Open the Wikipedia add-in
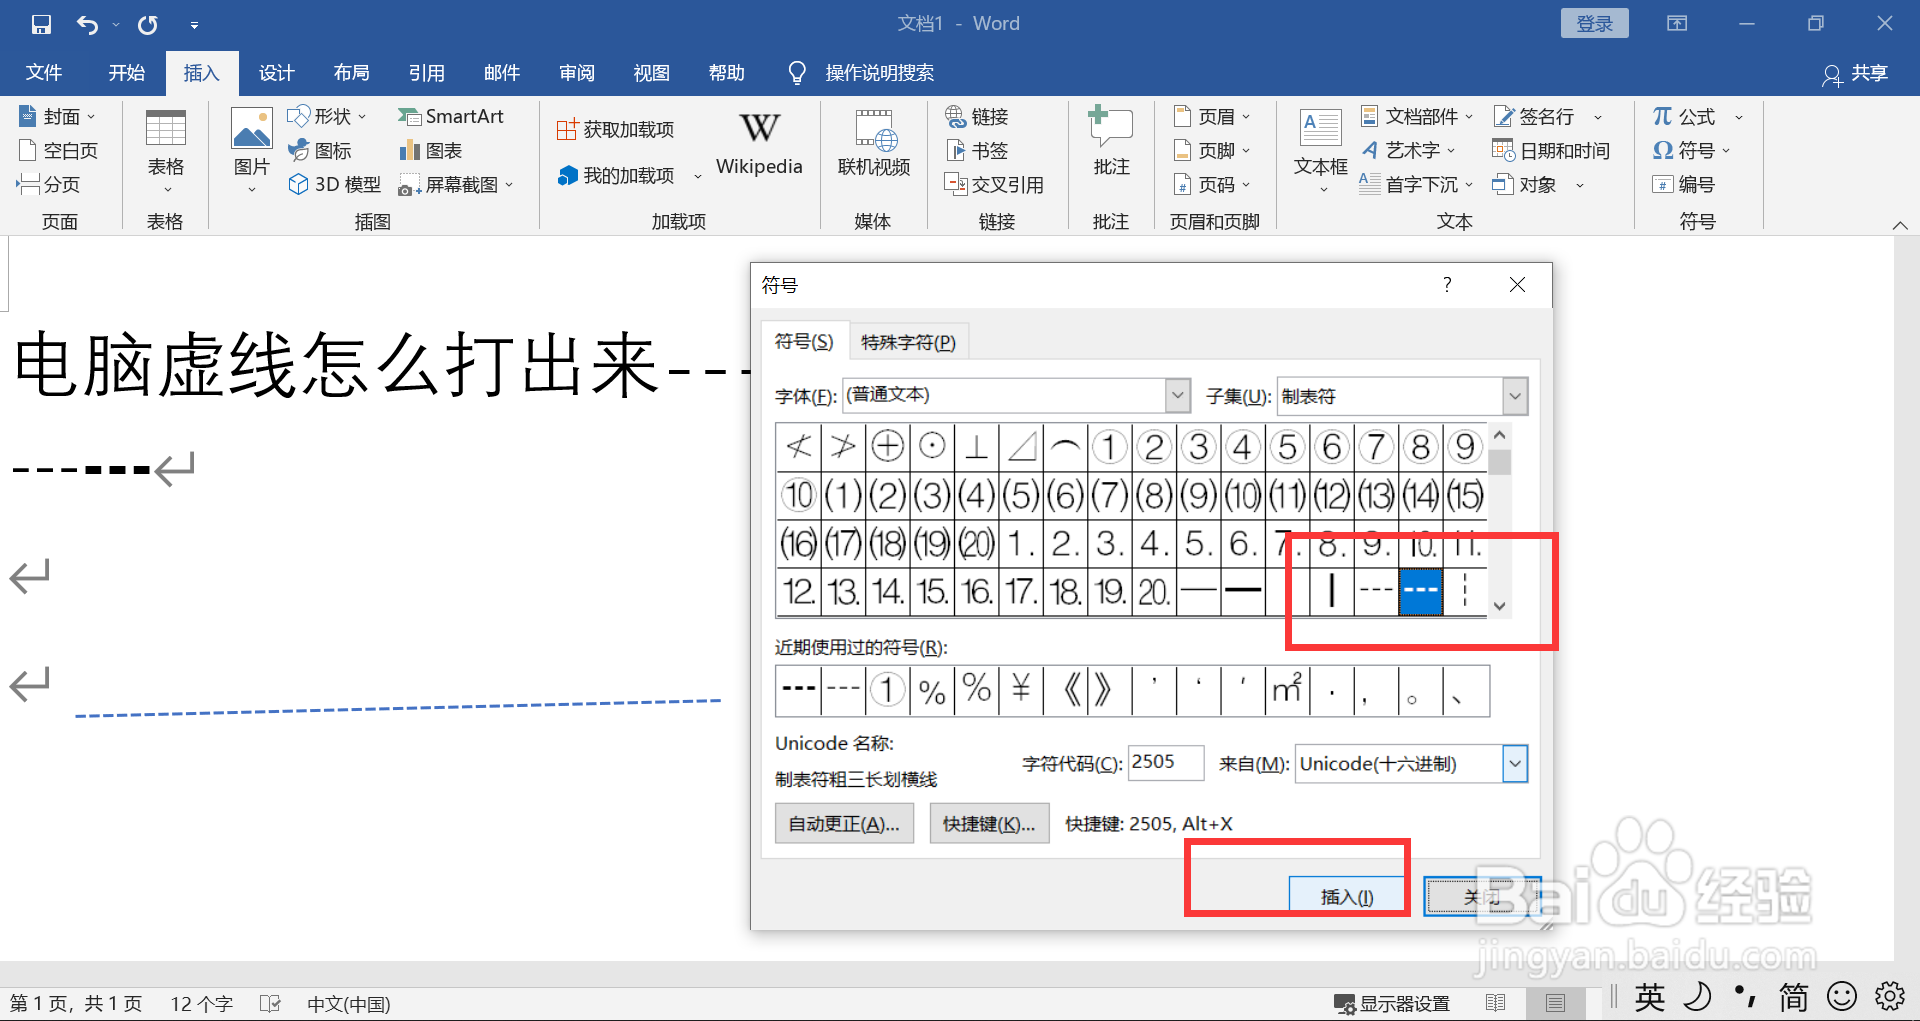Image resolution: width=1920 pixels, height=1021 pixels. pyautogui.click(x=758, y=143)
